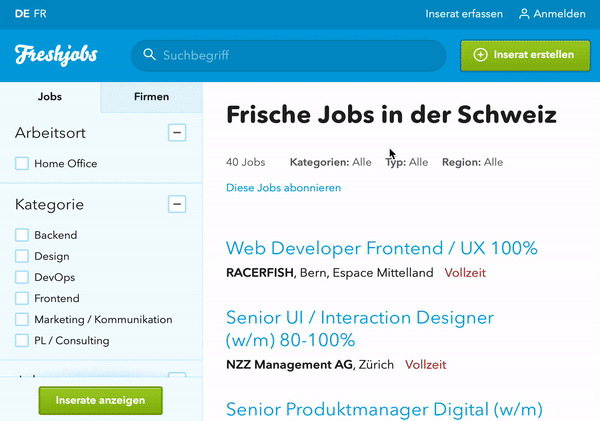Click the Freshjobs logo

[56, 55]
